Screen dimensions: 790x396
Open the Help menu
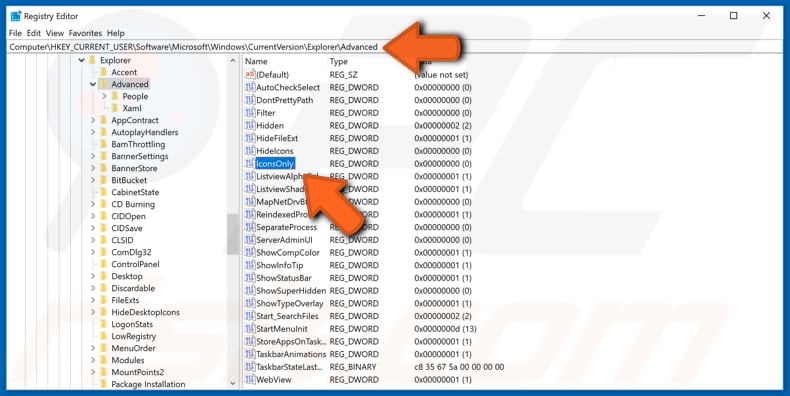pos(115,33)
